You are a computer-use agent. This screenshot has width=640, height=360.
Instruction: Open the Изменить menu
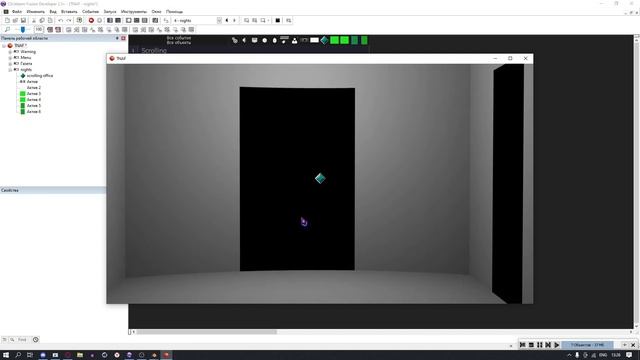click(36, 12)
